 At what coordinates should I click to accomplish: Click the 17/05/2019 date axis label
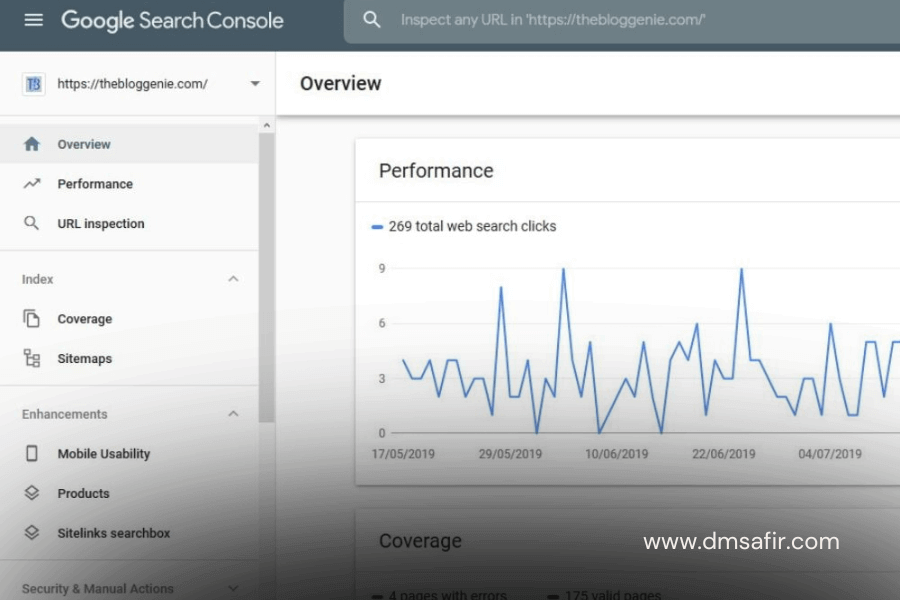(403, 454)
